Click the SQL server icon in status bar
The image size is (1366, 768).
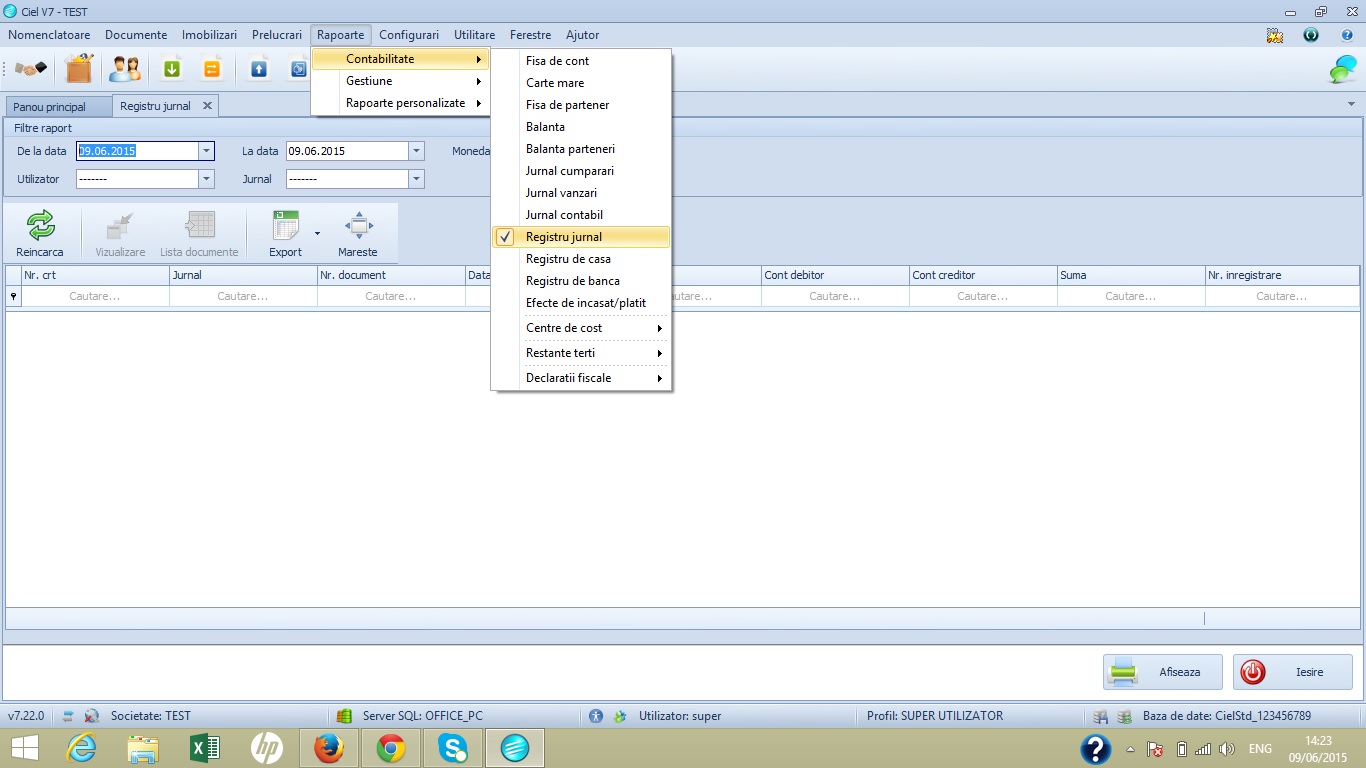344,716
